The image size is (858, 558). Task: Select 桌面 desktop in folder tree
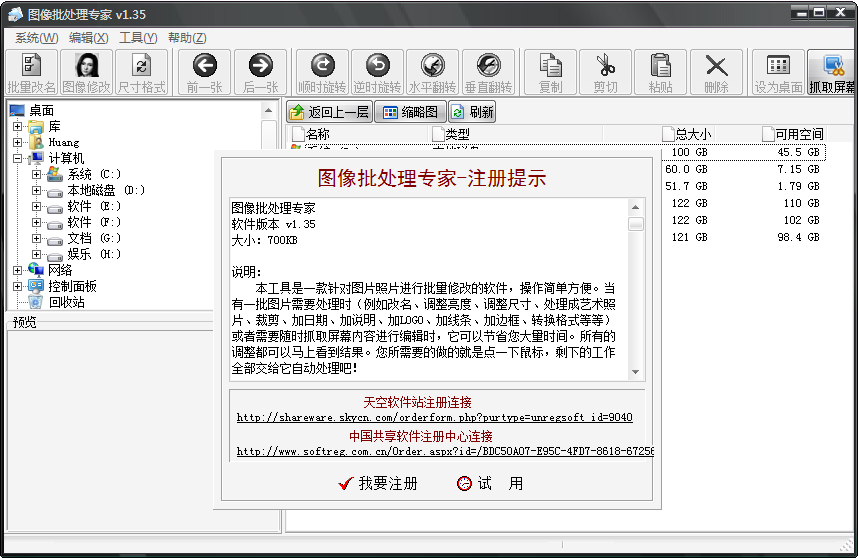click(42, 111)
